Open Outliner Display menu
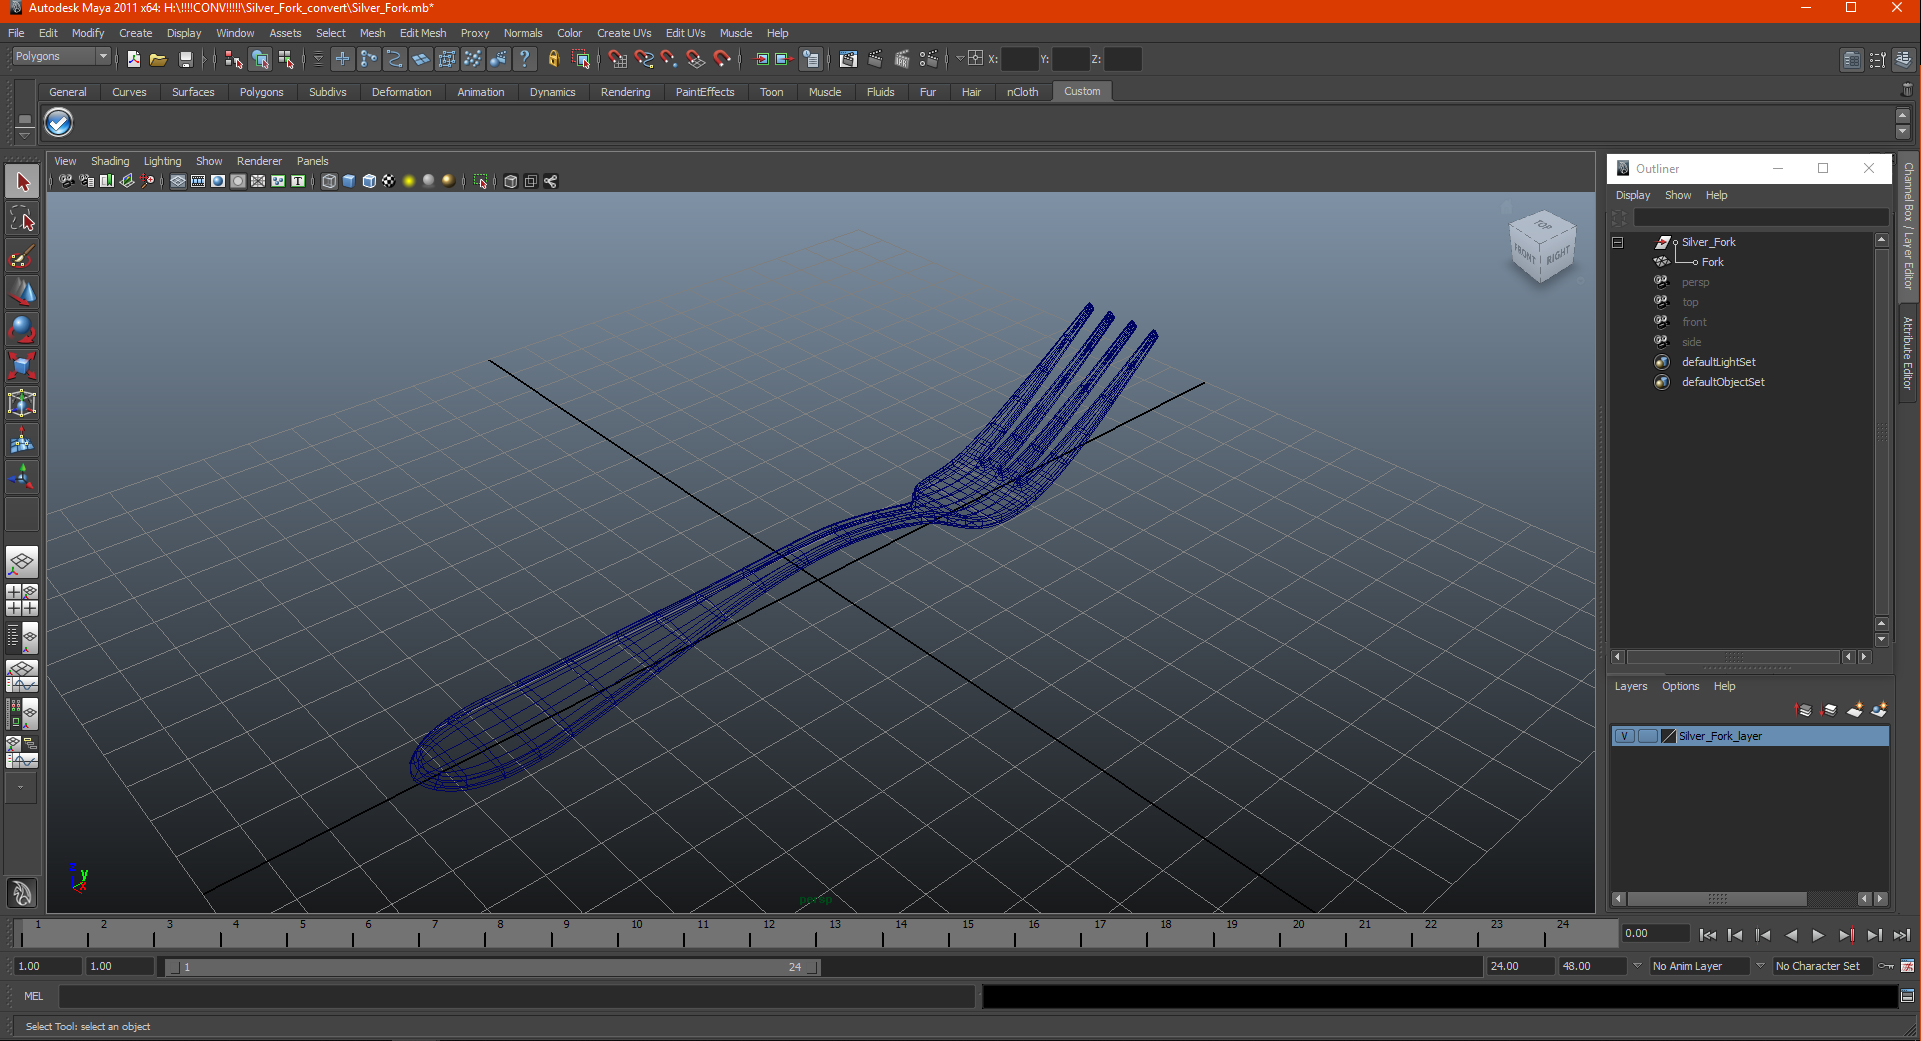Image resolution: width=1921 pixels, height=1041 pixels. pos(1633,195)
